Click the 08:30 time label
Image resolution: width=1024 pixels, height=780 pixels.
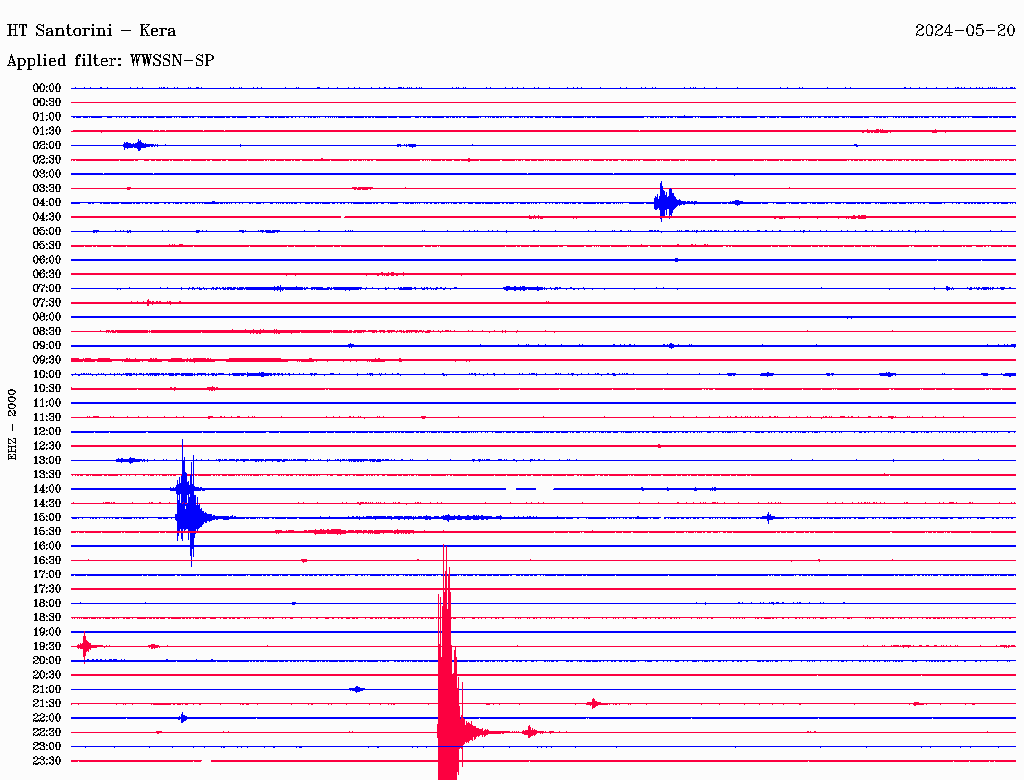[47, 332]
